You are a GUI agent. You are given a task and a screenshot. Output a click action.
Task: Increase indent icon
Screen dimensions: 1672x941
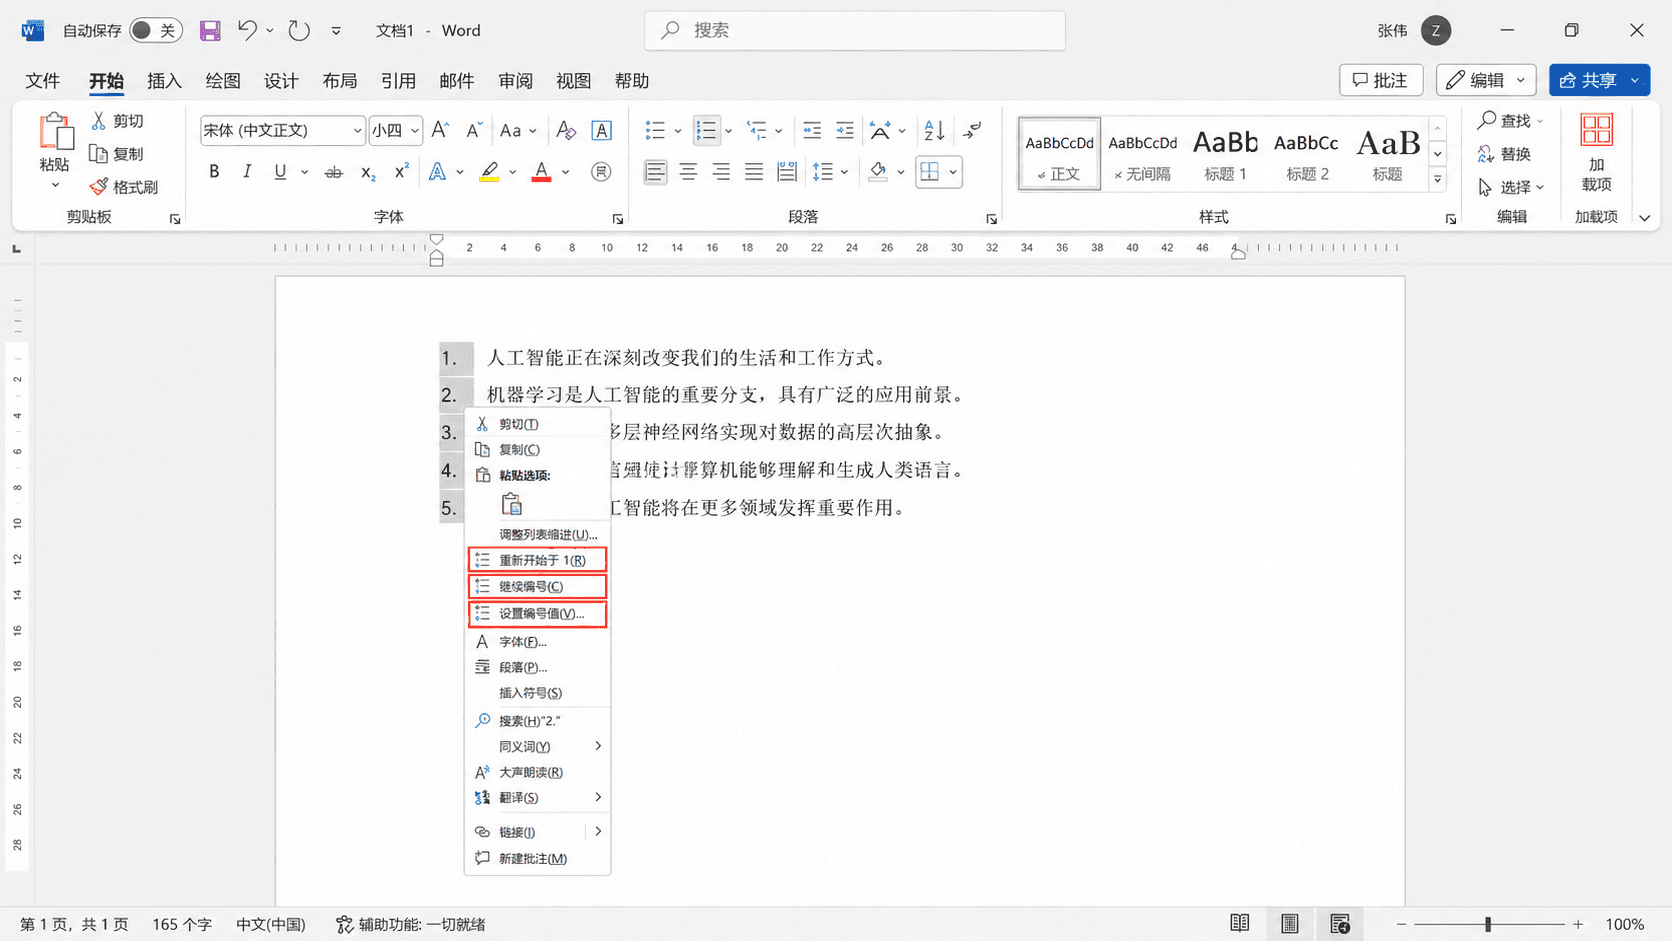coord(845,130)
